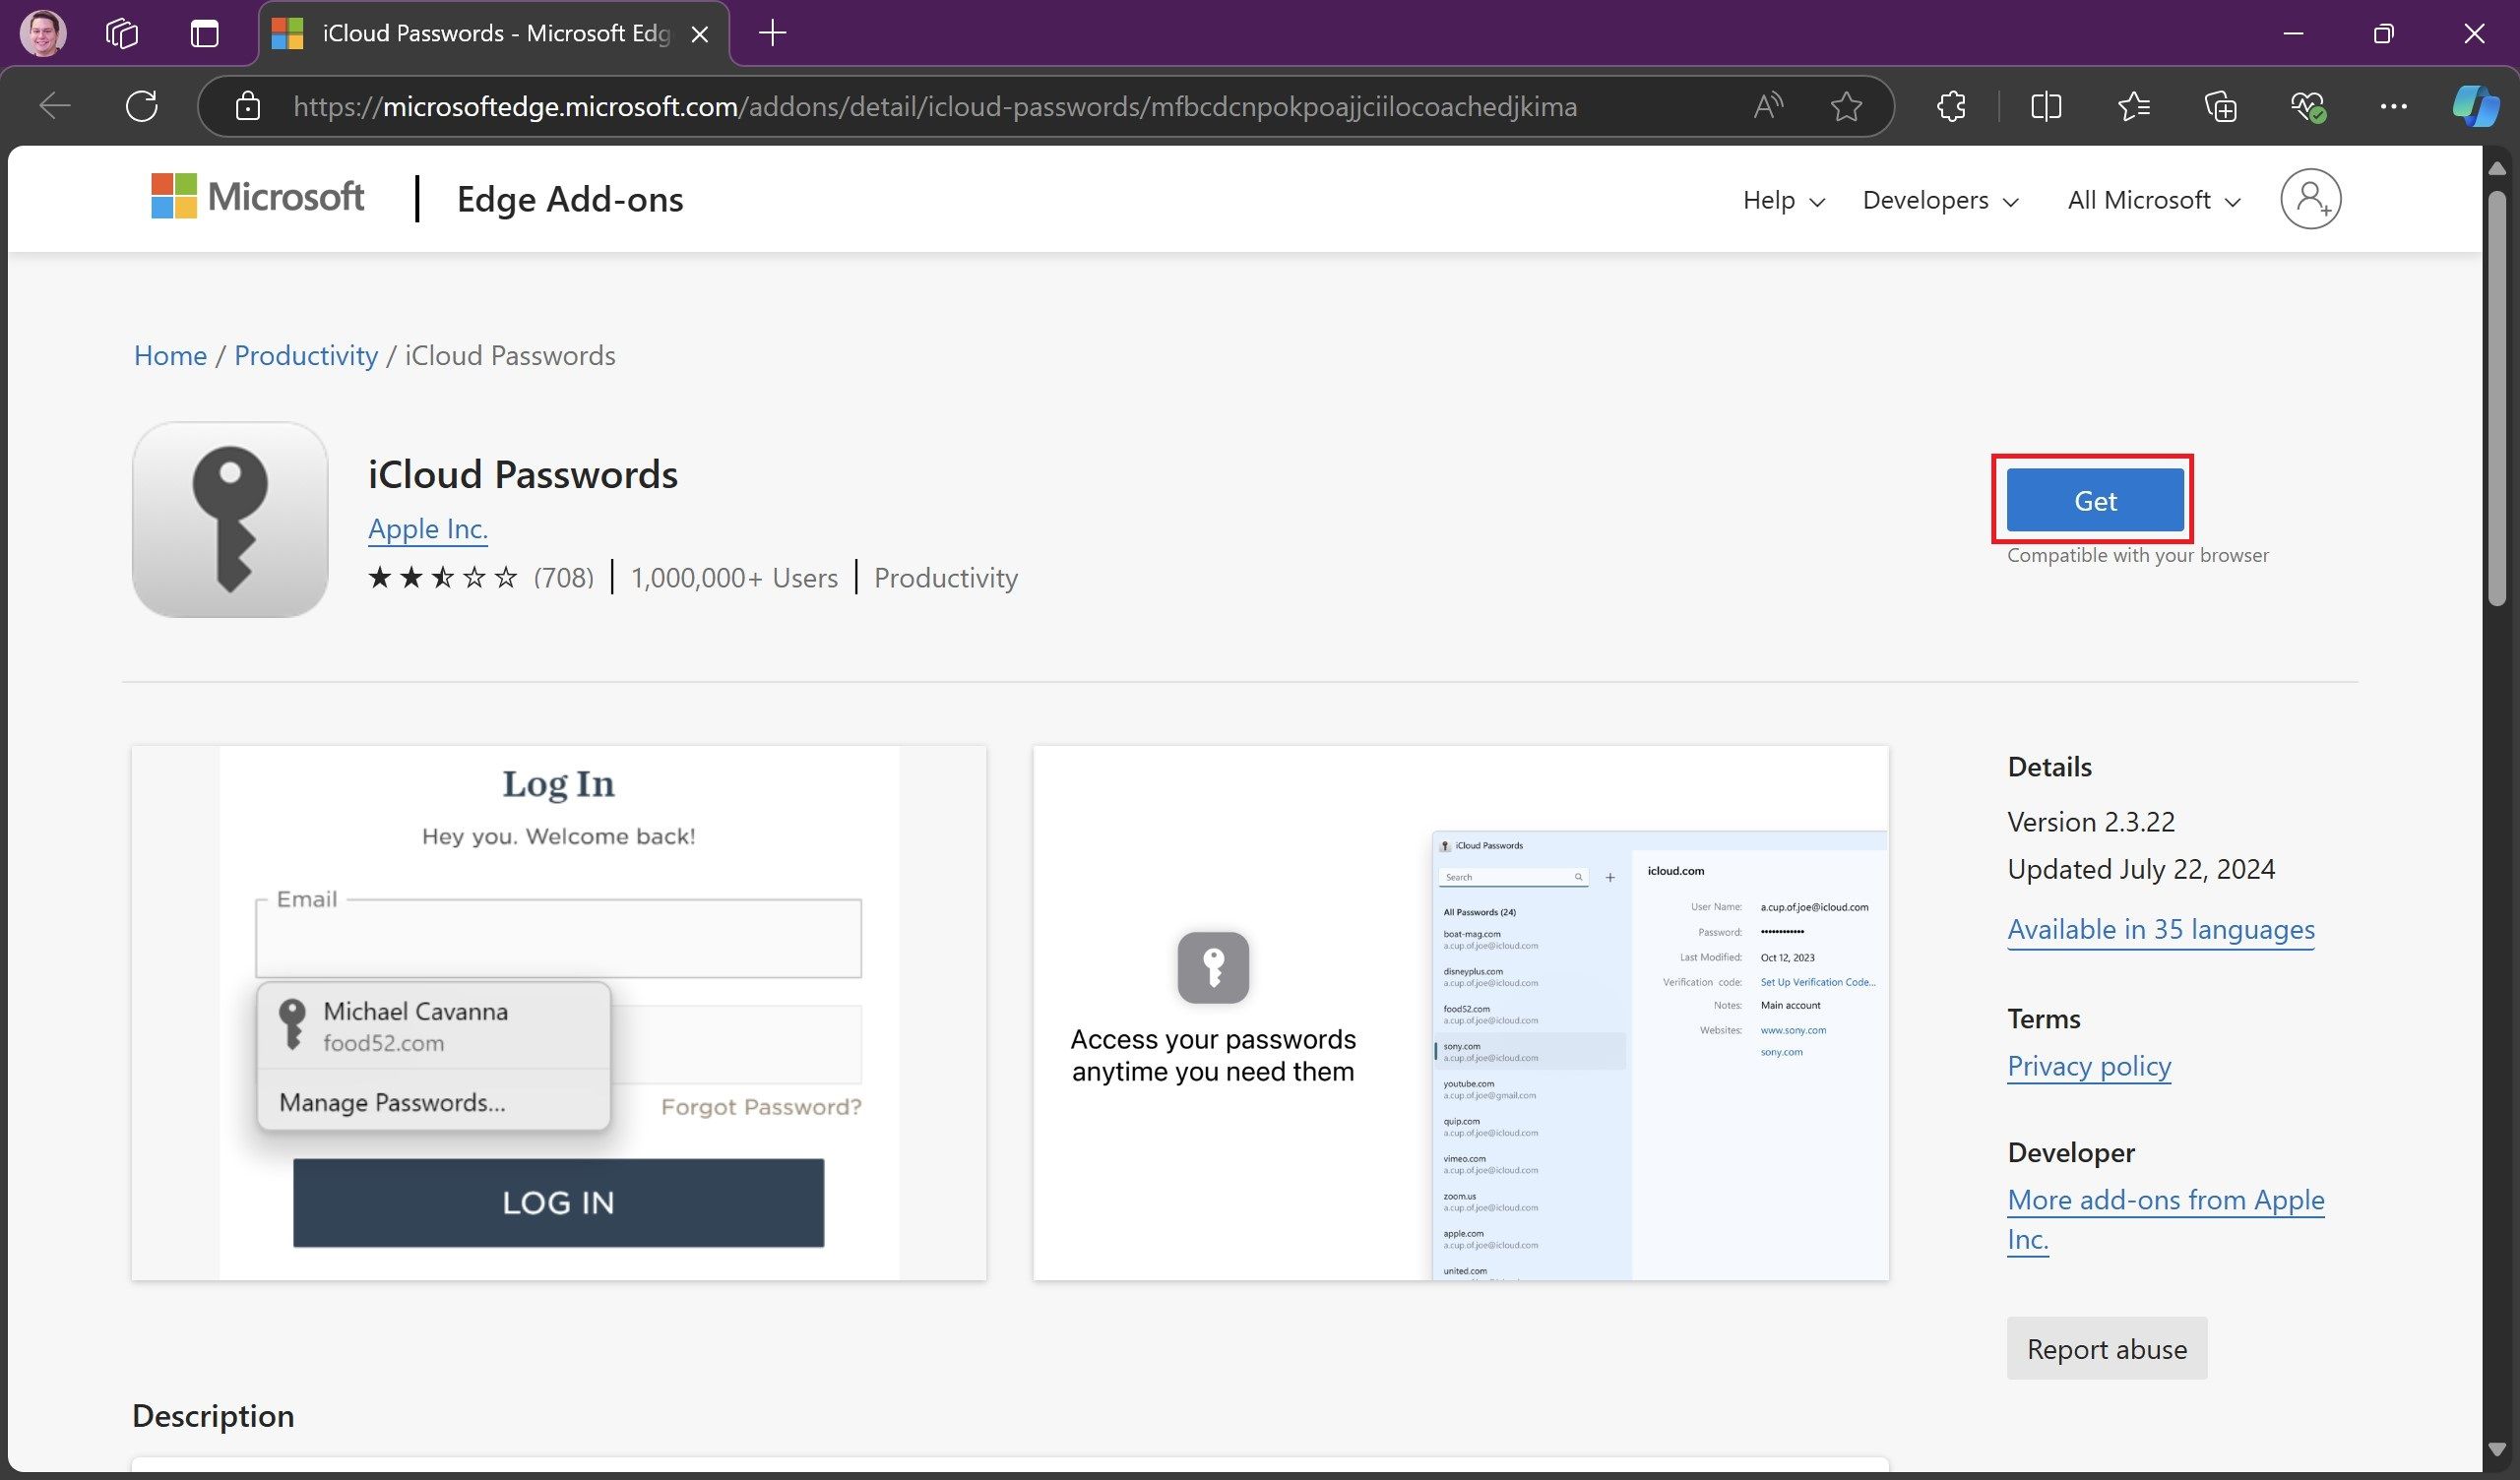Image resolution: width=2520 pixels, height=1480 pixels.
Task: Select Home breadcrumb navigation link
Action: [171, 352]
